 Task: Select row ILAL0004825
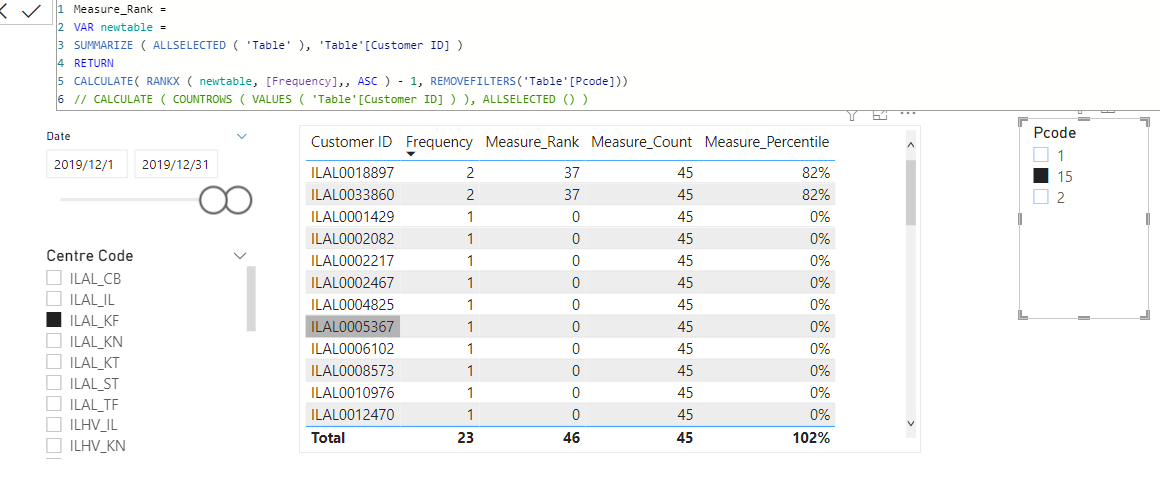pos(570,304)
